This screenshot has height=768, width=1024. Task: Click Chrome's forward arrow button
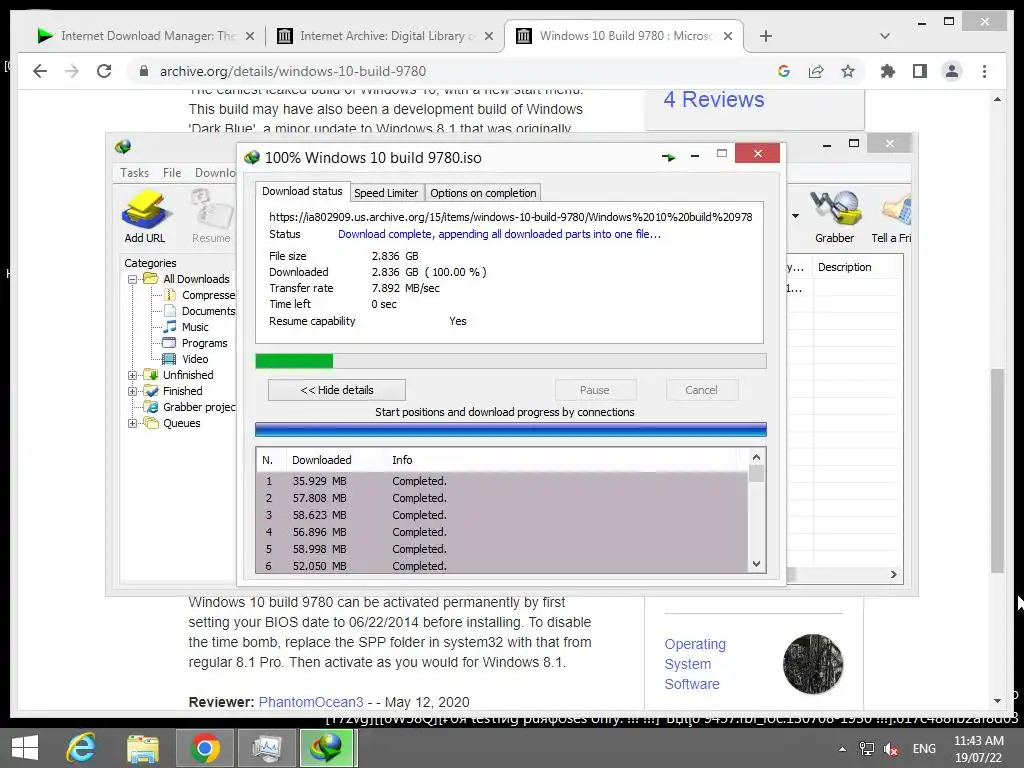(72, 71)
